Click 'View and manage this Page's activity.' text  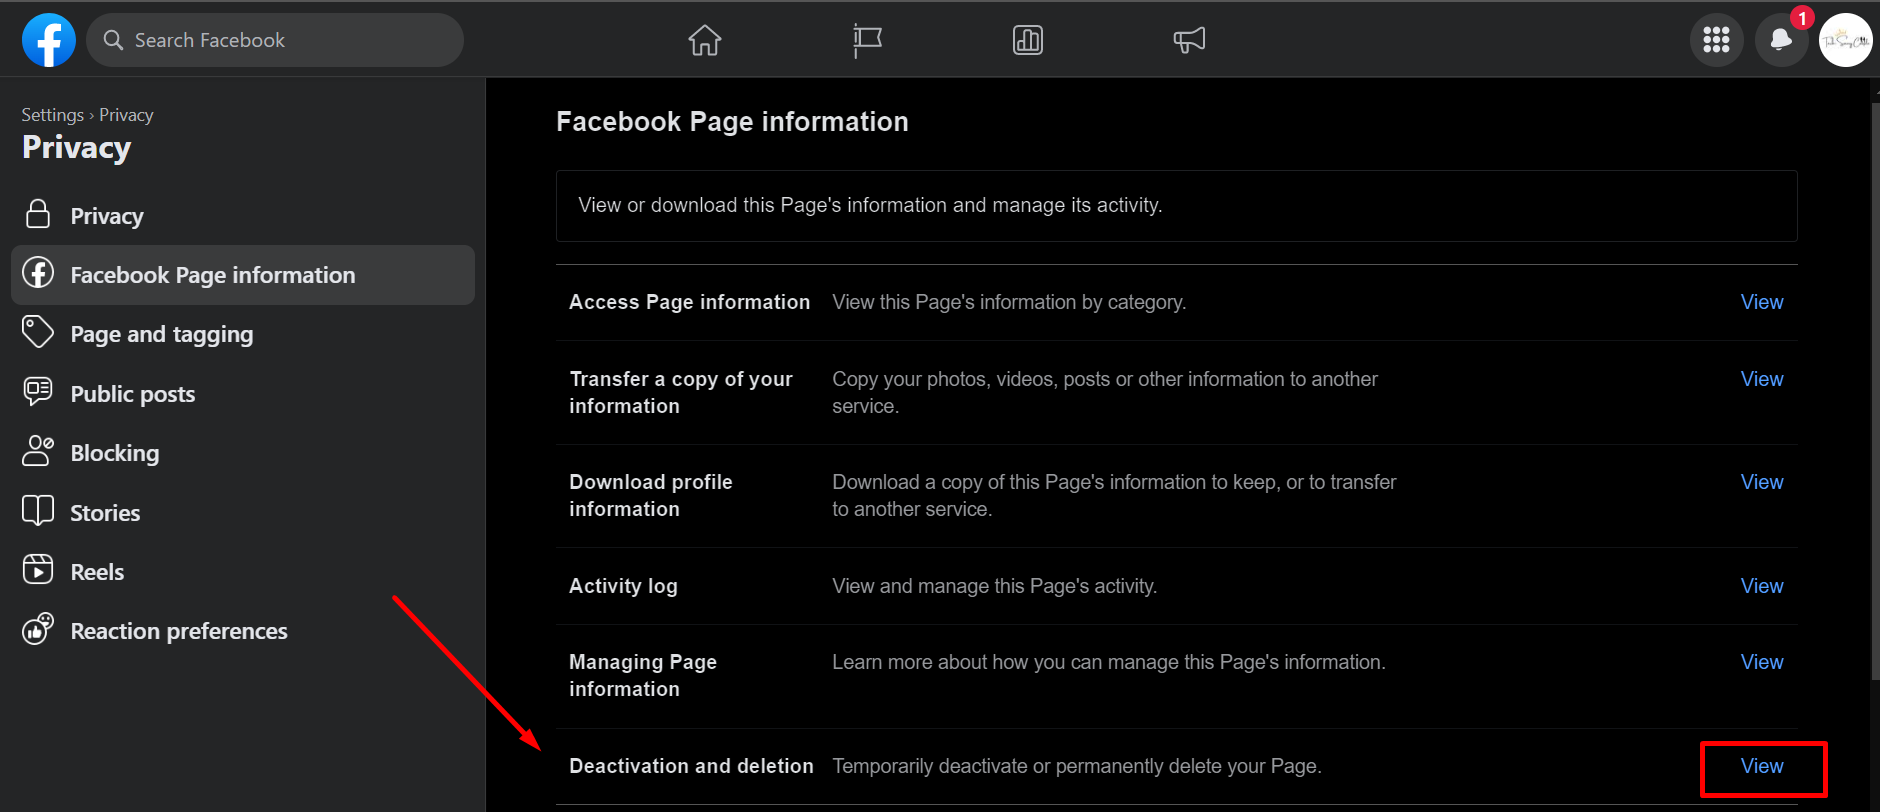click(x=994, y=586)
